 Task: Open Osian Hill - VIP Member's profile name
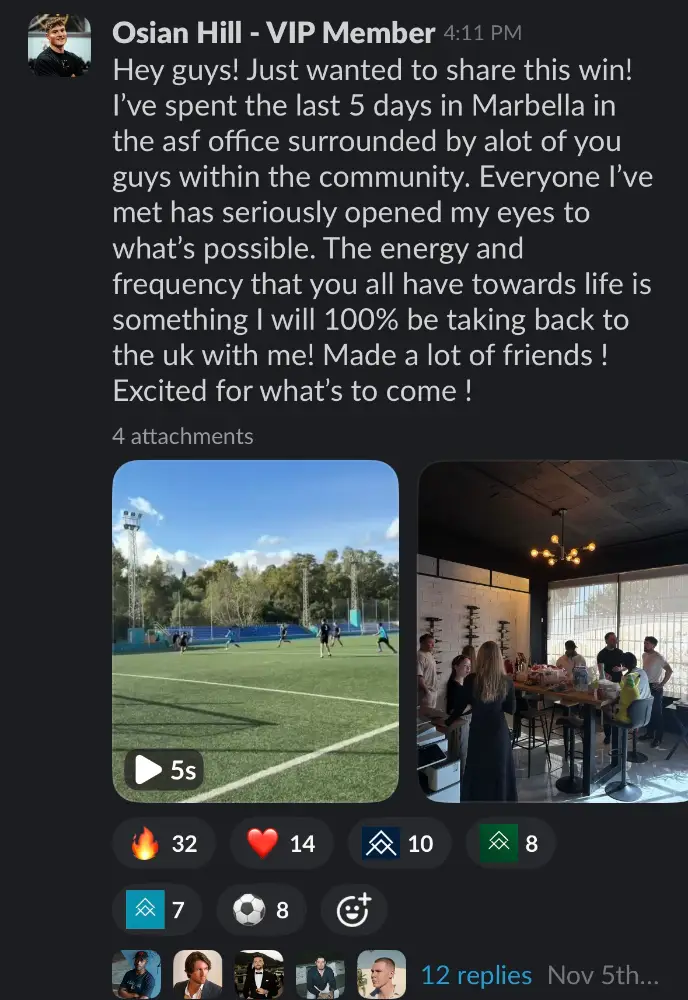coord(273,33)
